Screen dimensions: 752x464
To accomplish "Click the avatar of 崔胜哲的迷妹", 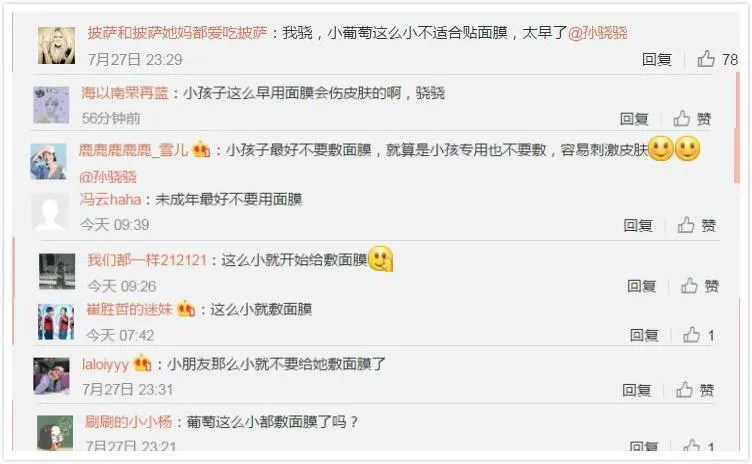I will point(56,322).
